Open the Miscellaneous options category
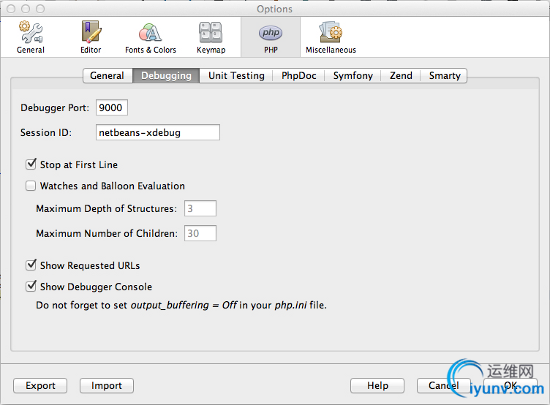This screenshot has height=405, width=550. pyautogui.click(x=330, y=37)
